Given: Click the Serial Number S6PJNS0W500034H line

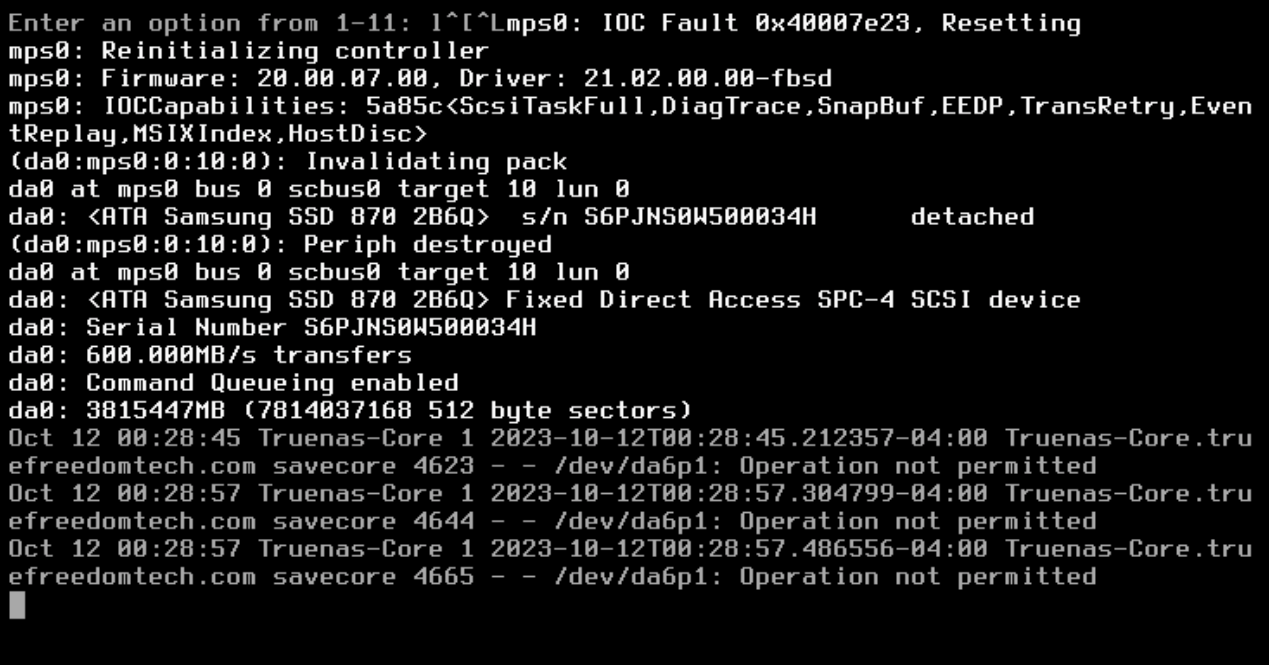Looking at the screenshot, I should pos(272,327).
